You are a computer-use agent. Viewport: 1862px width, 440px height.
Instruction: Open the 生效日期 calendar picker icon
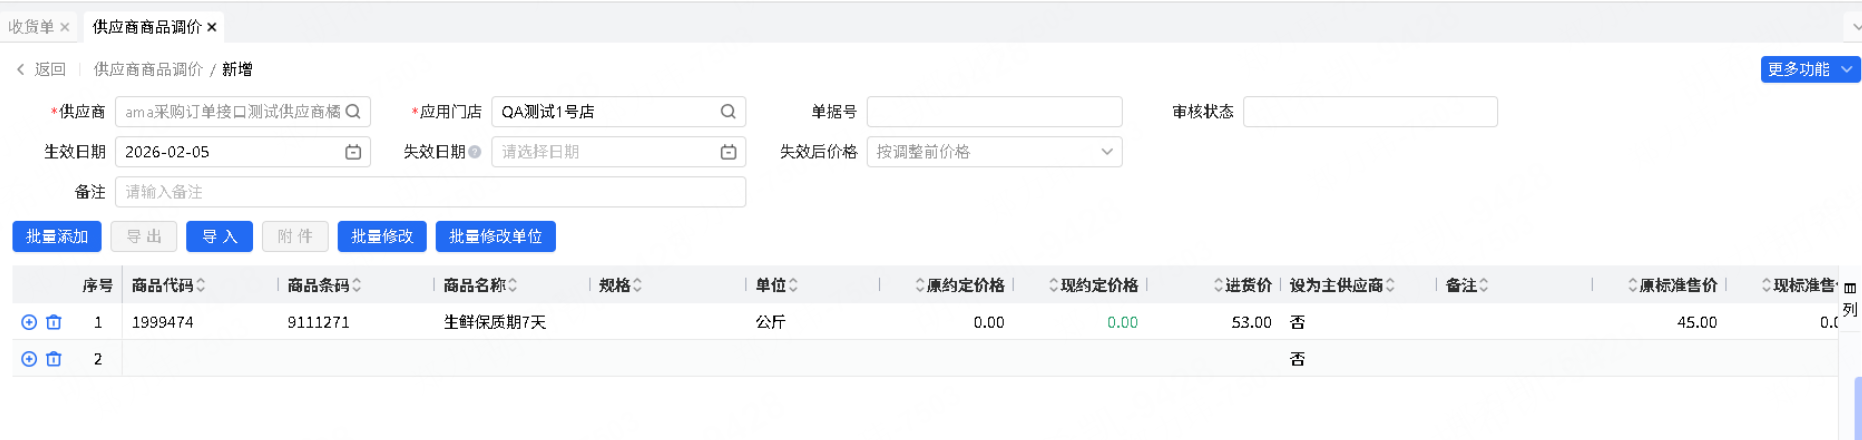pos(353,152)
